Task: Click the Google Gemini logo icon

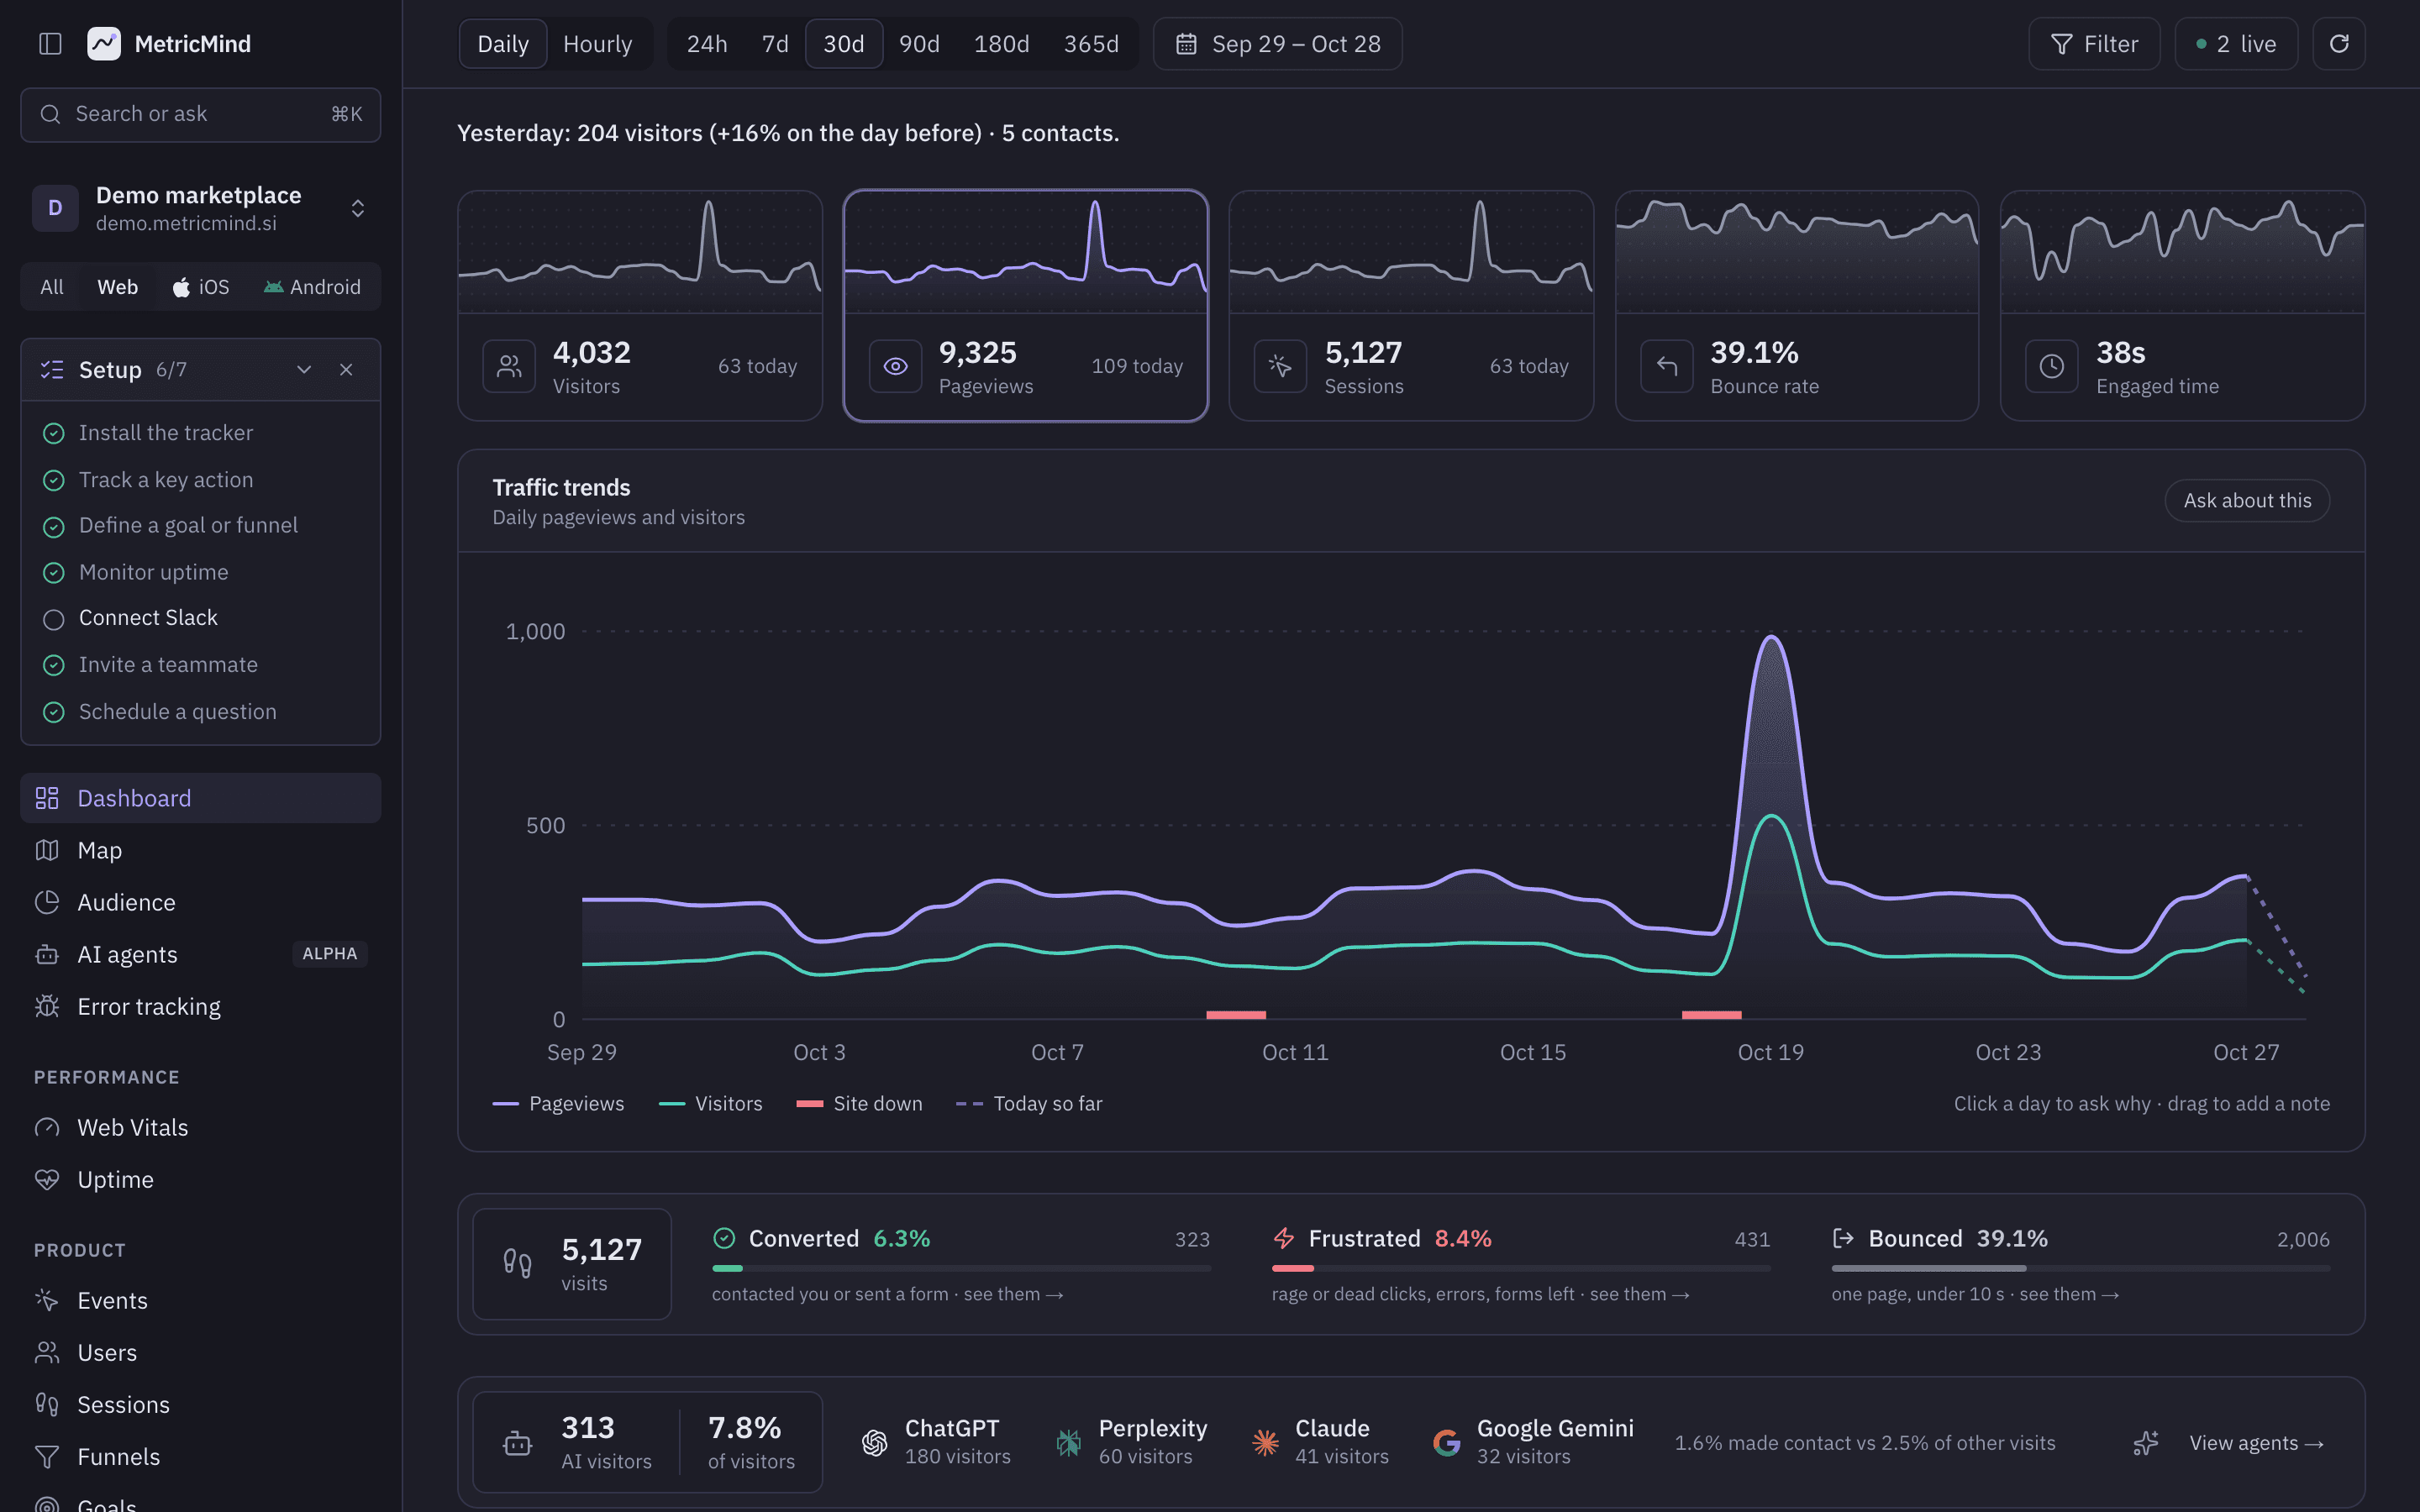Action: pos(1446,1442)
